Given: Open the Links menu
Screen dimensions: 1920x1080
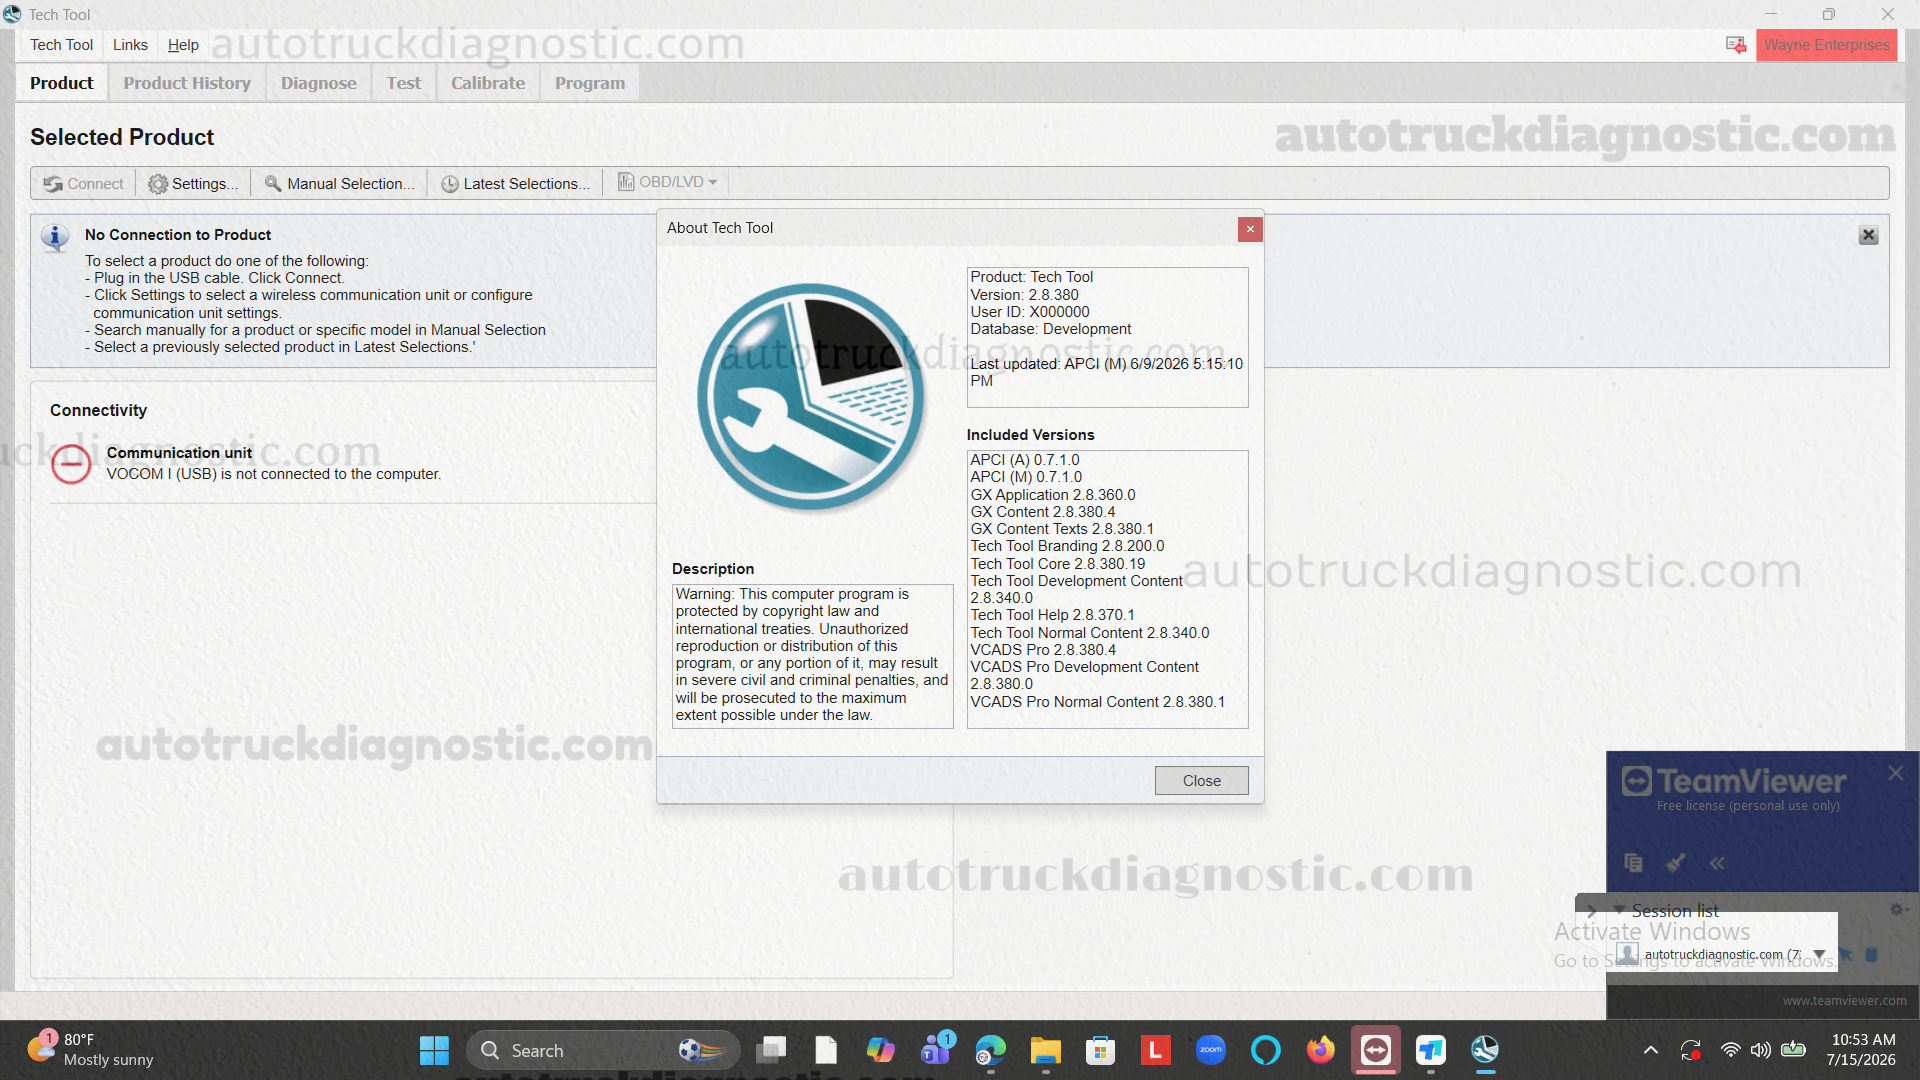Looking at the screenshot, I should (x=130, y=45).
